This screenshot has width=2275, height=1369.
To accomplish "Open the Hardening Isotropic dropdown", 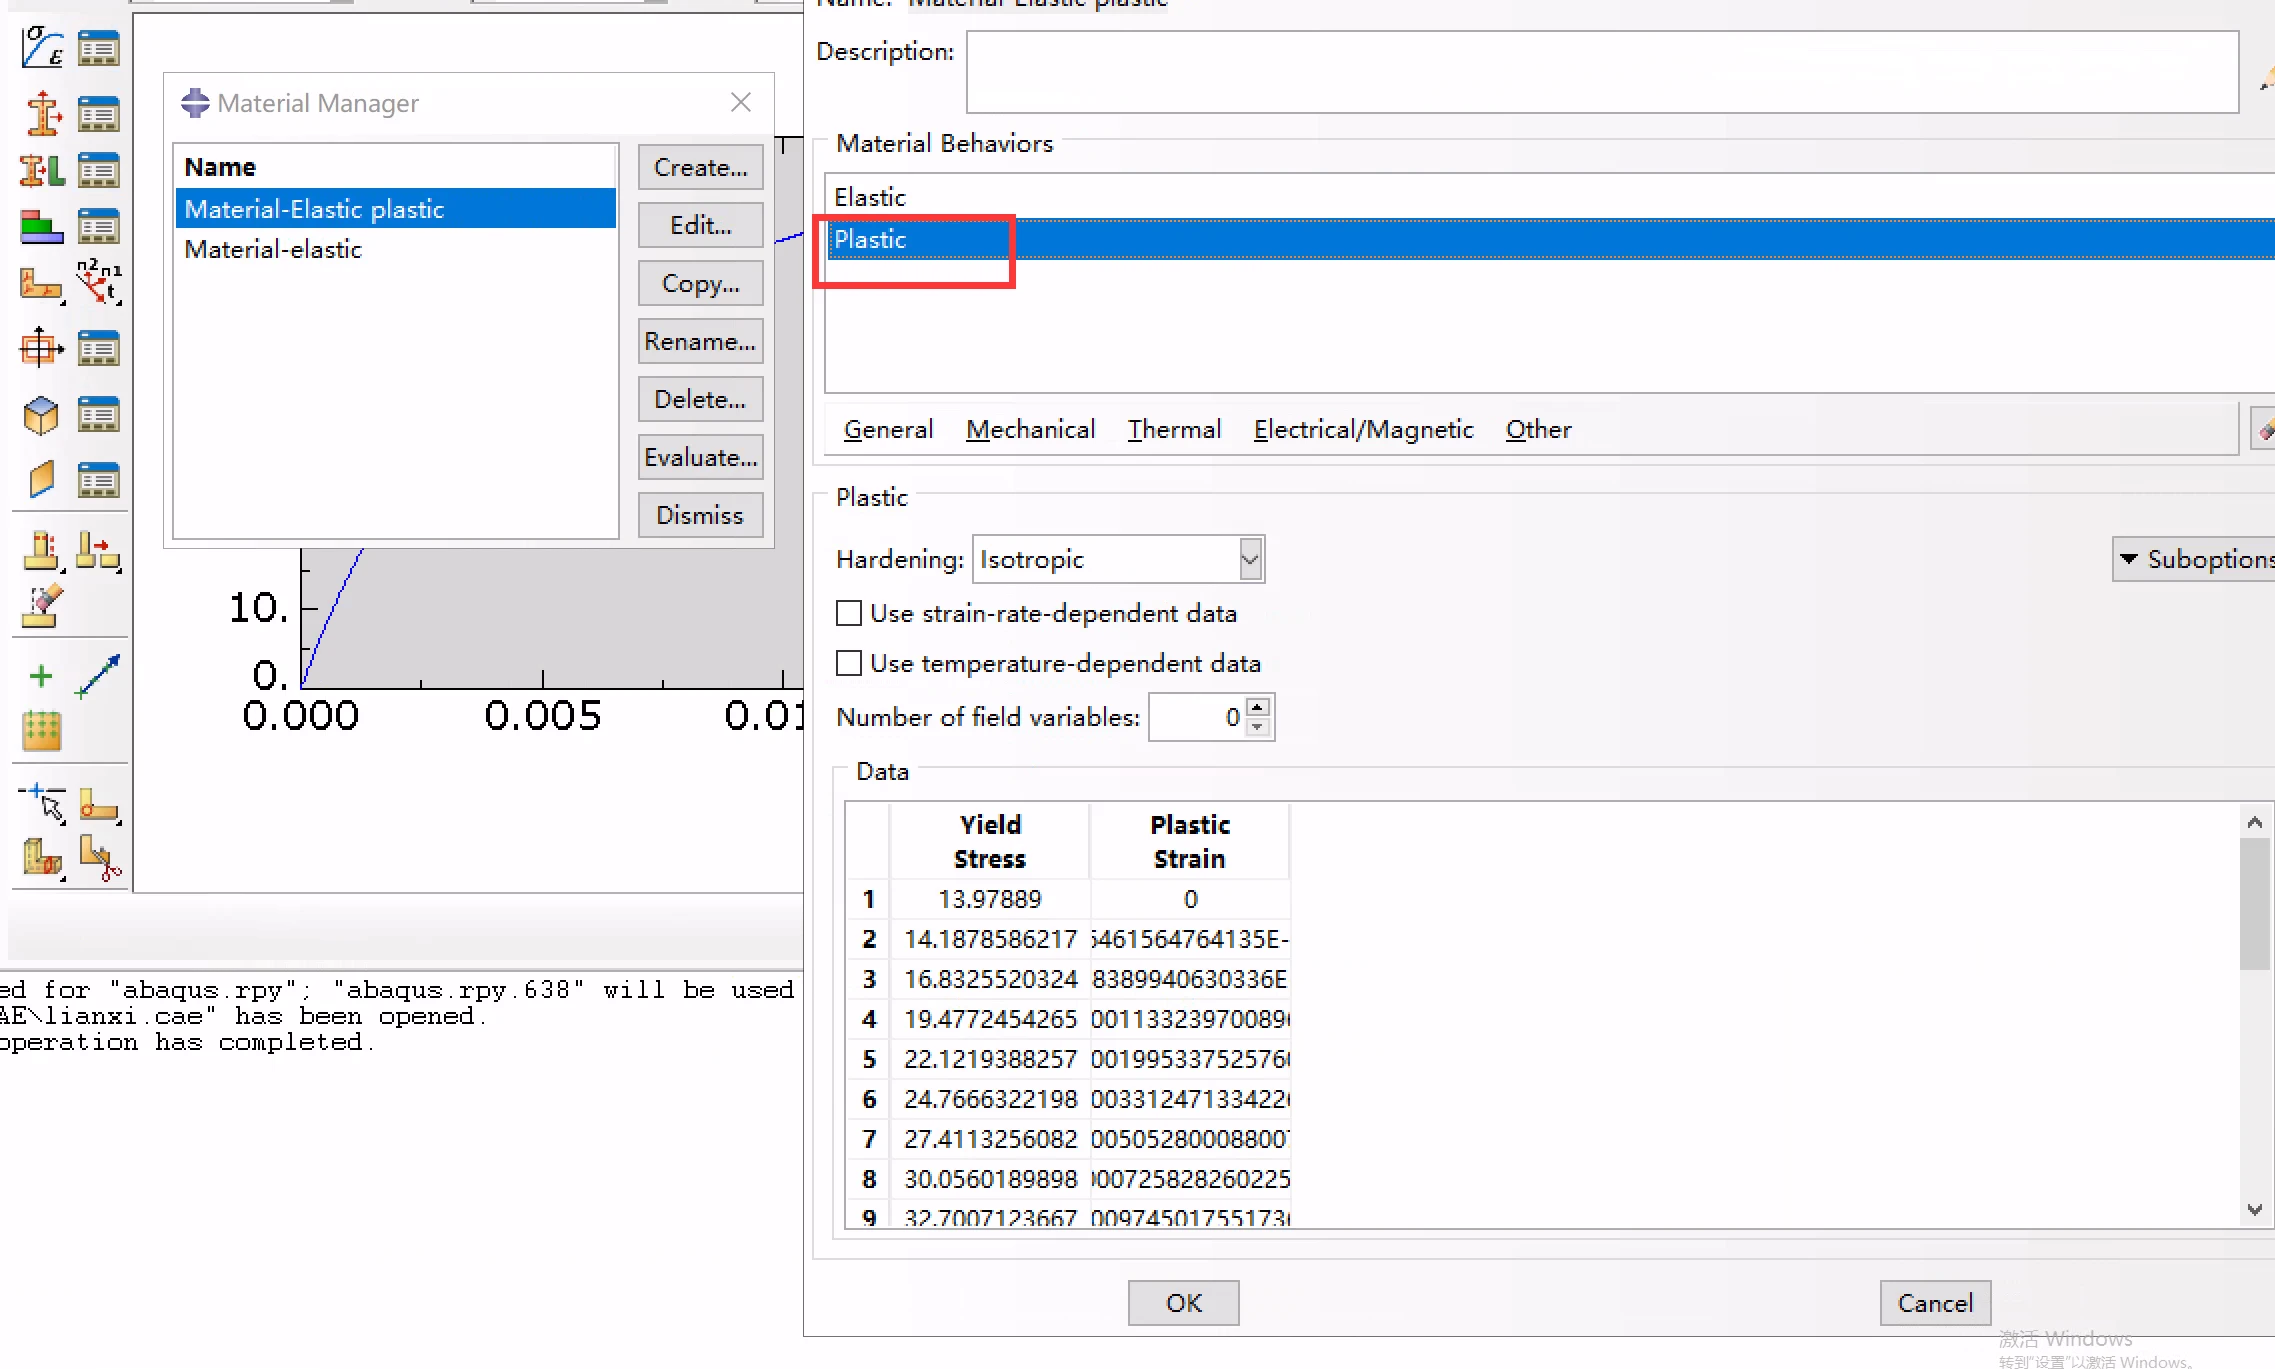I will pos(1250,559).
